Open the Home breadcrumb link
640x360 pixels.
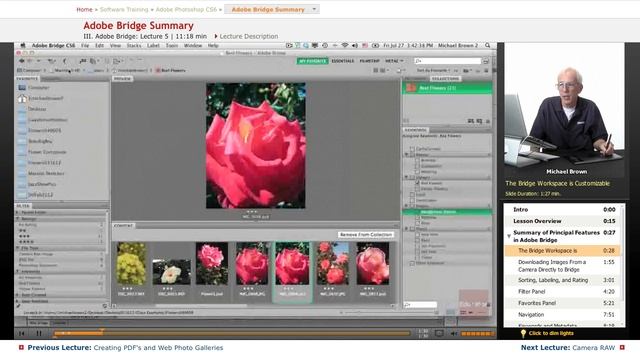pos(84,9)
